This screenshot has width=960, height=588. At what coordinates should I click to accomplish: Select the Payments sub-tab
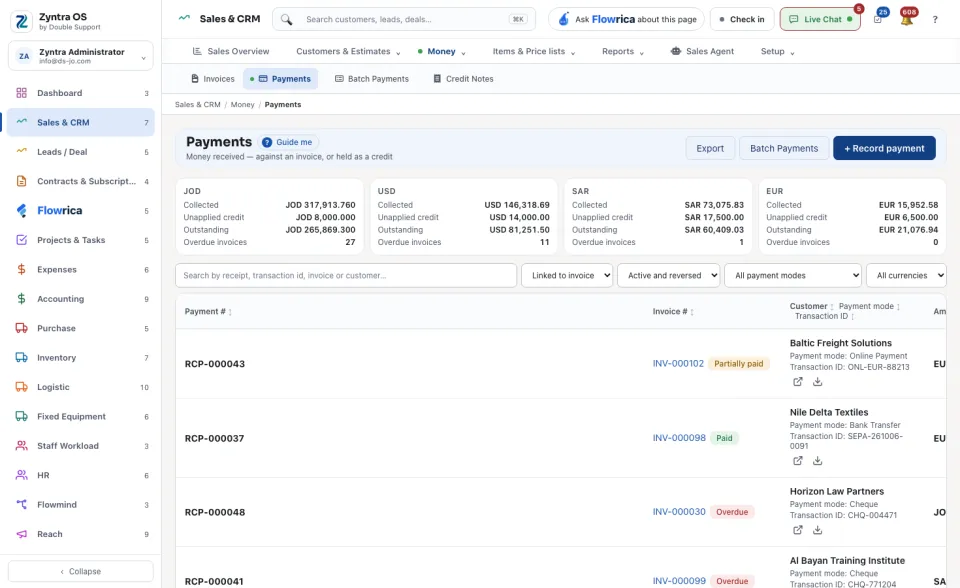coord(280,79)
